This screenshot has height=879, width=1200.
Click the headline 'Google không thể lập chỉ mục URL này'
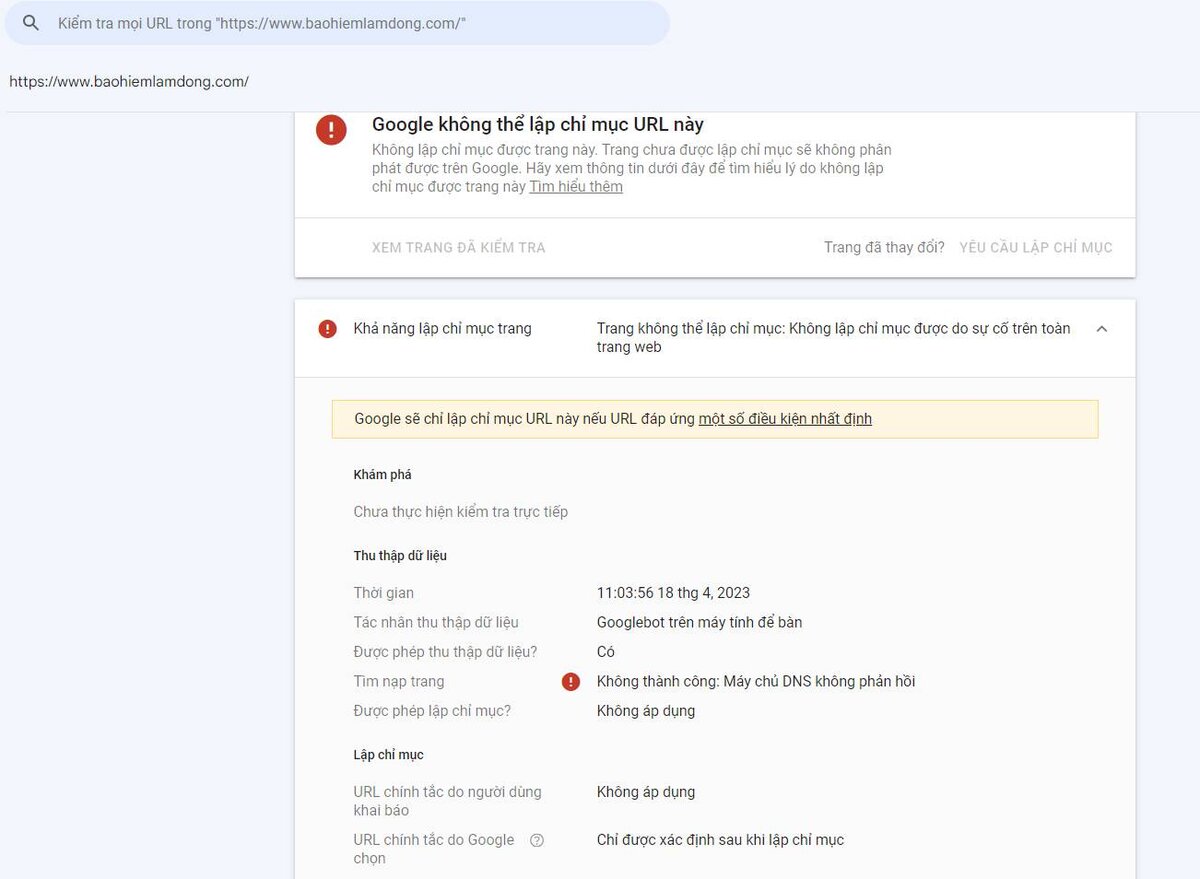[538, 125]
